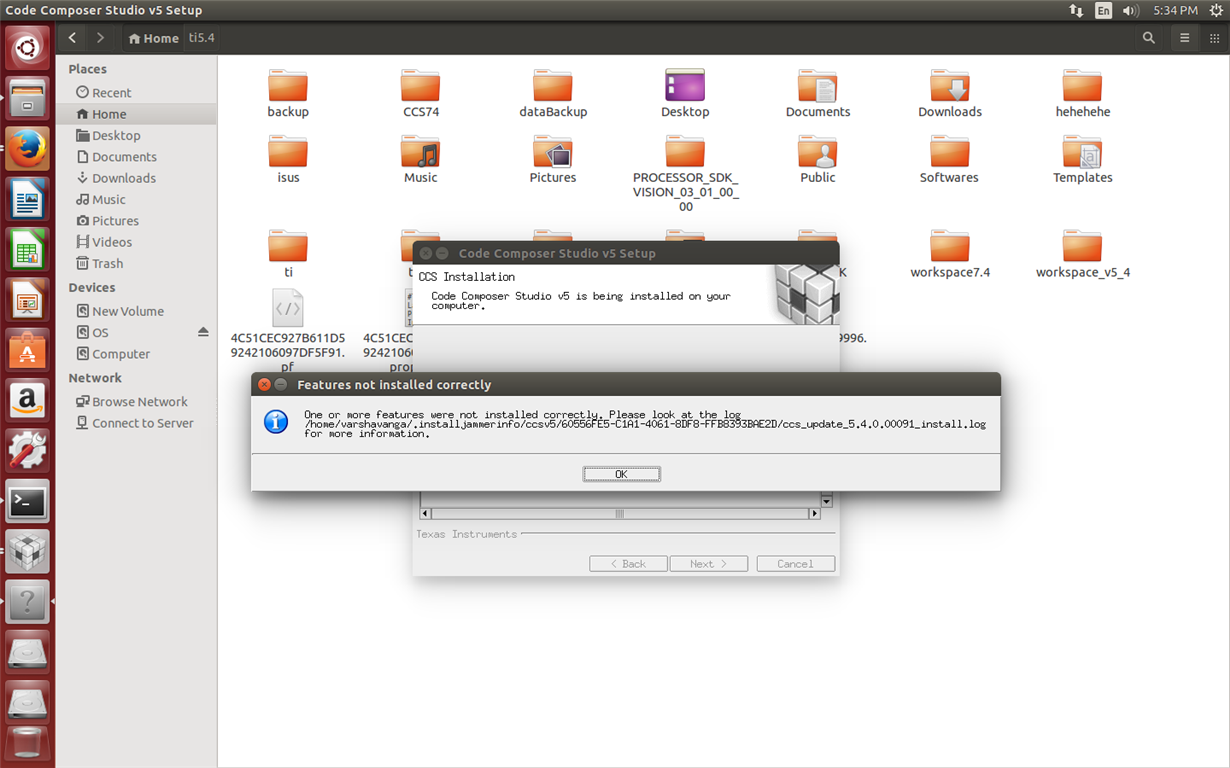Open the backup folder
This screenshot has width=1230, height=768.
pyautogui.click(x=288, y=94)
